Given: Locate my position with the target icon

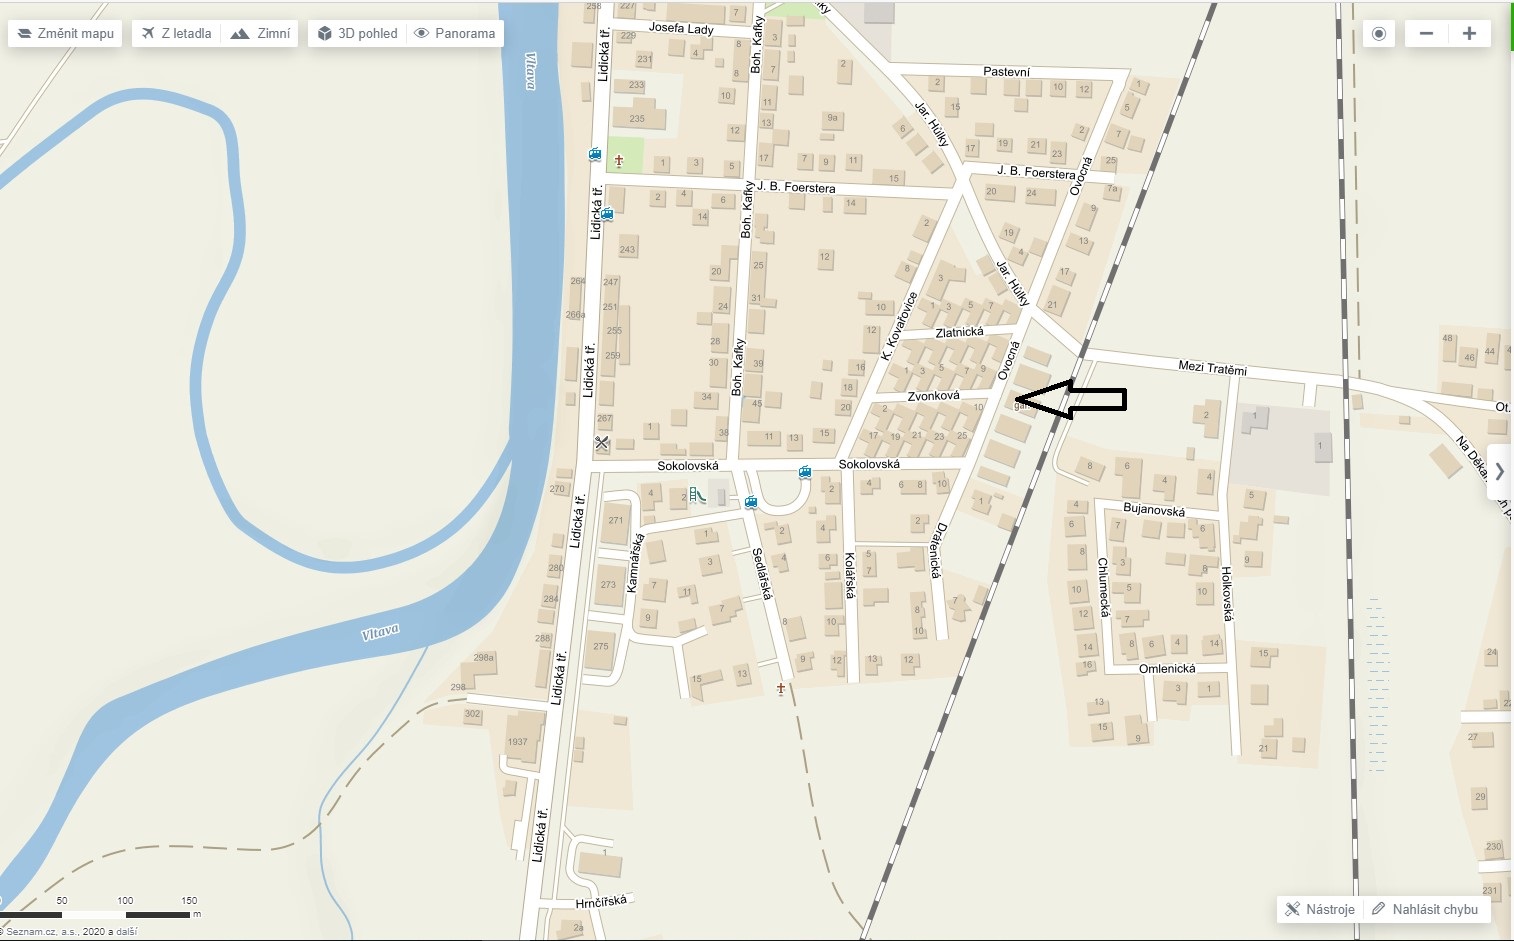Looking at the screenshot, I should [x=1379, y=33].
